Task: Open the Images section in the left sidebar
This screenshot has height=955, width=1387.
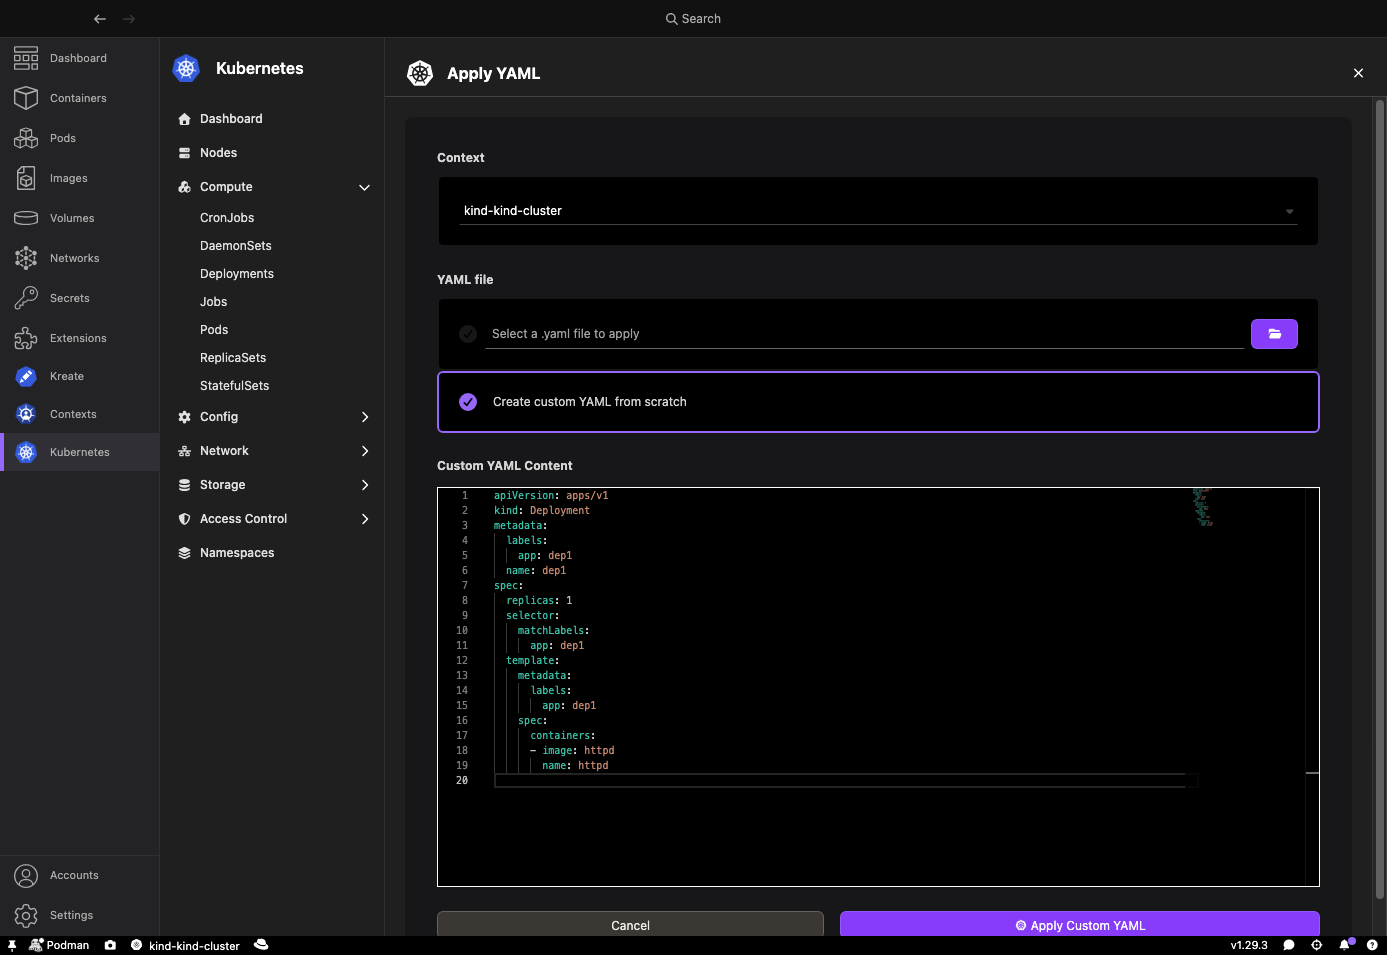Action: 79,178
